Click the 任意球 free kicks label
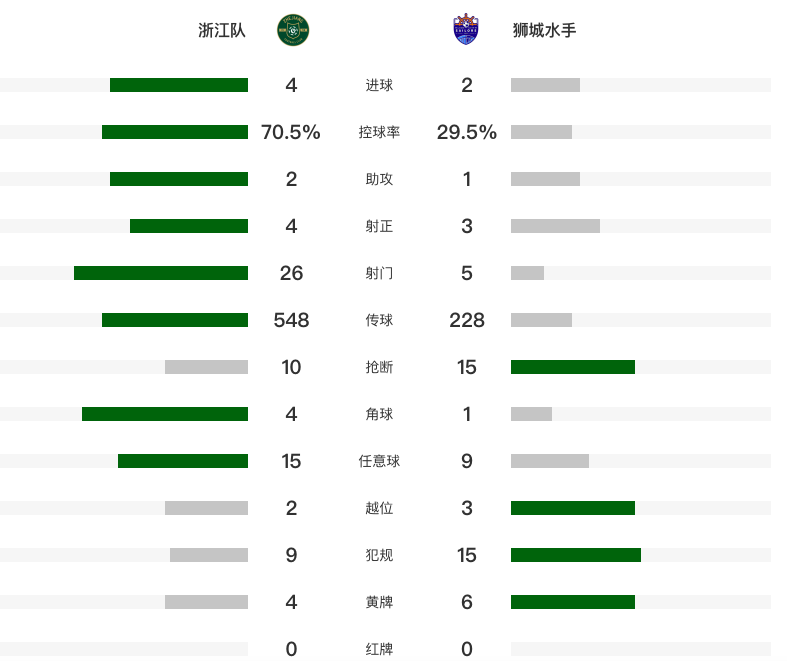787x661 pixels. click(379, 461)
